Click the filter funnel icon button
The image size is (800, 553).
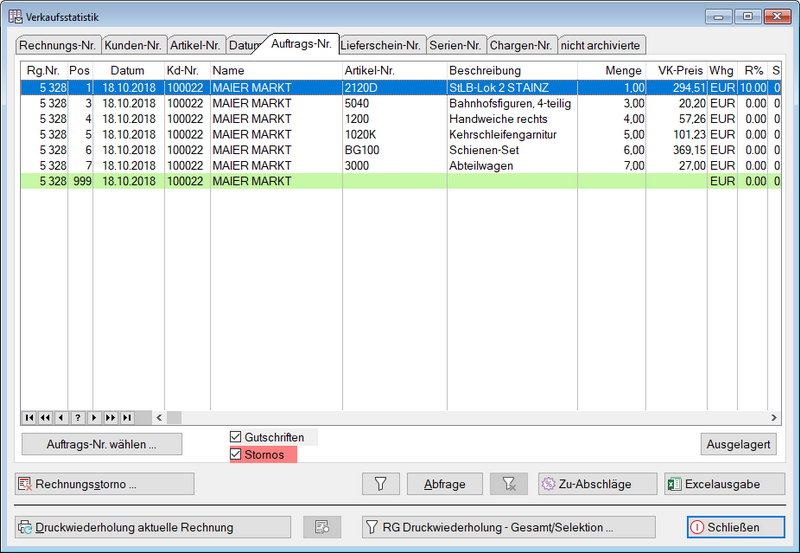click(x=380, y=484)
